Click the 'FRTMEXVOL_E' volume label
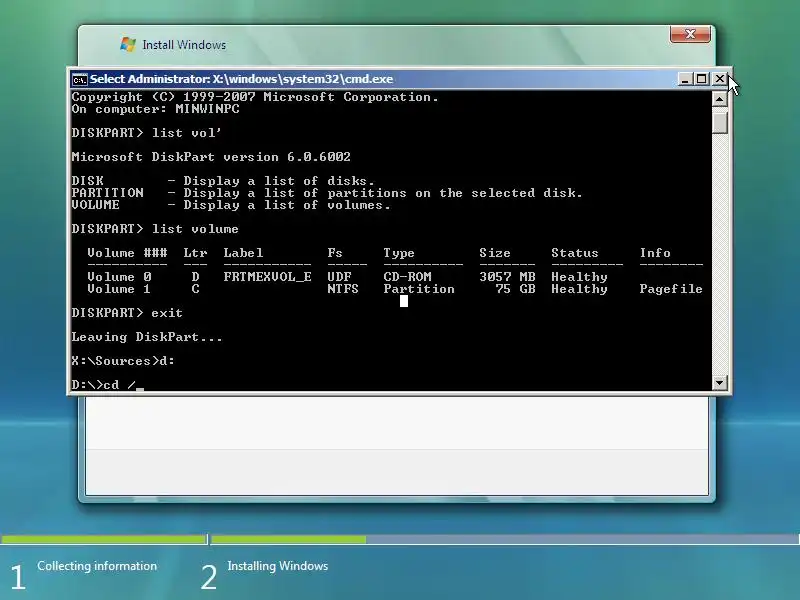This screenshot has width=800, height=600. 267,277
